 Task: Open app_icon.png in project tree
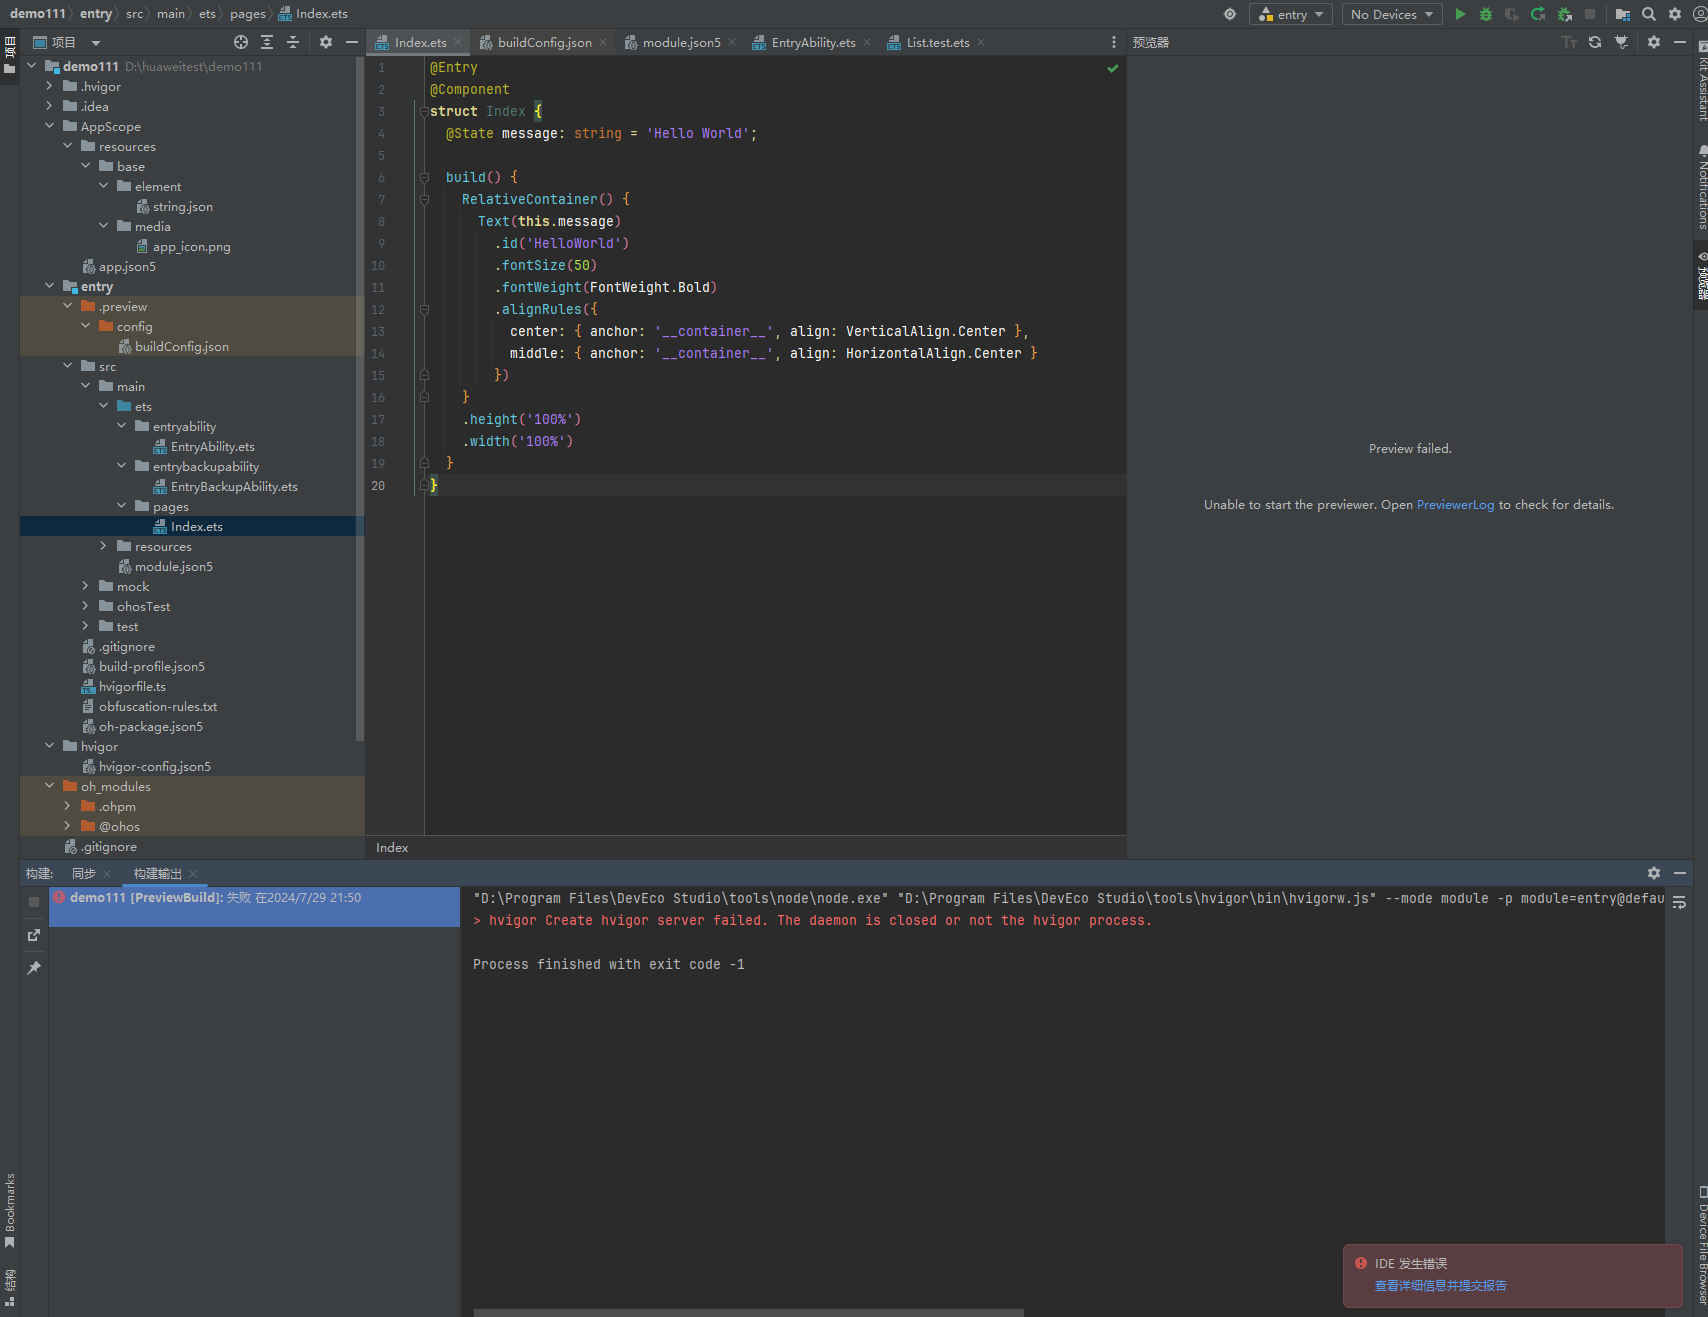191,246
